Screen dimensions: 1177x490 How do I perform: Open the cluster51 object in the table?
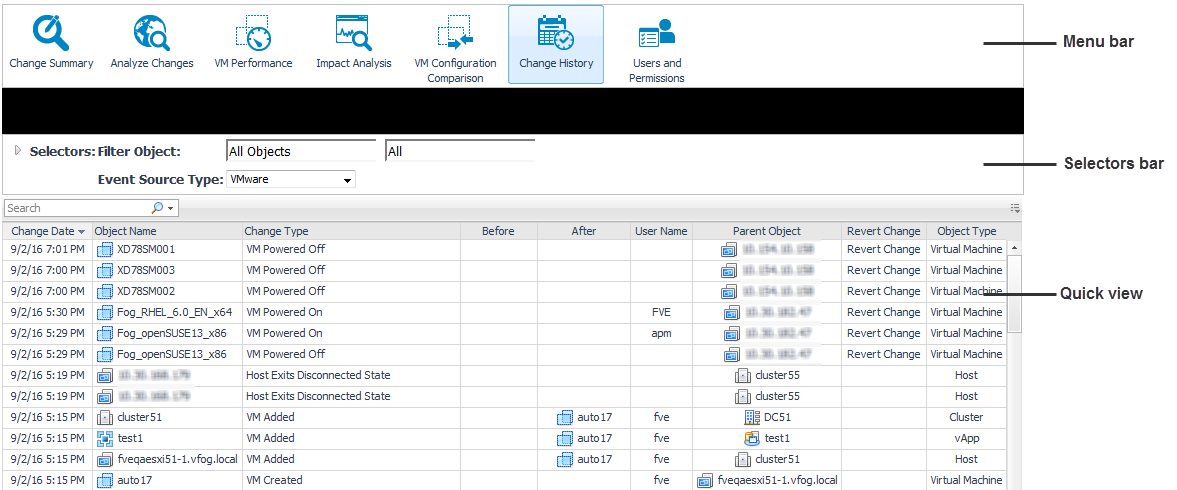tap(139, 417)
